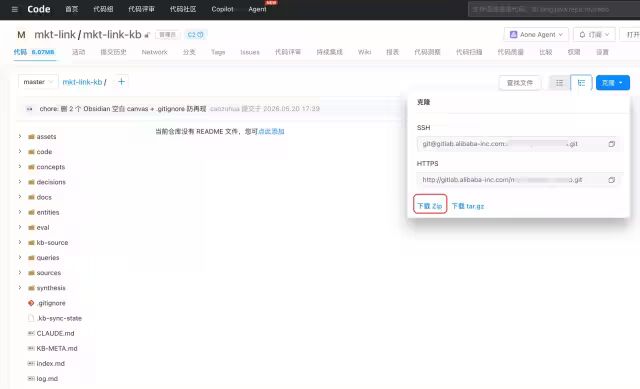Open the log.md file
The image size is (640, 389).
47,378
